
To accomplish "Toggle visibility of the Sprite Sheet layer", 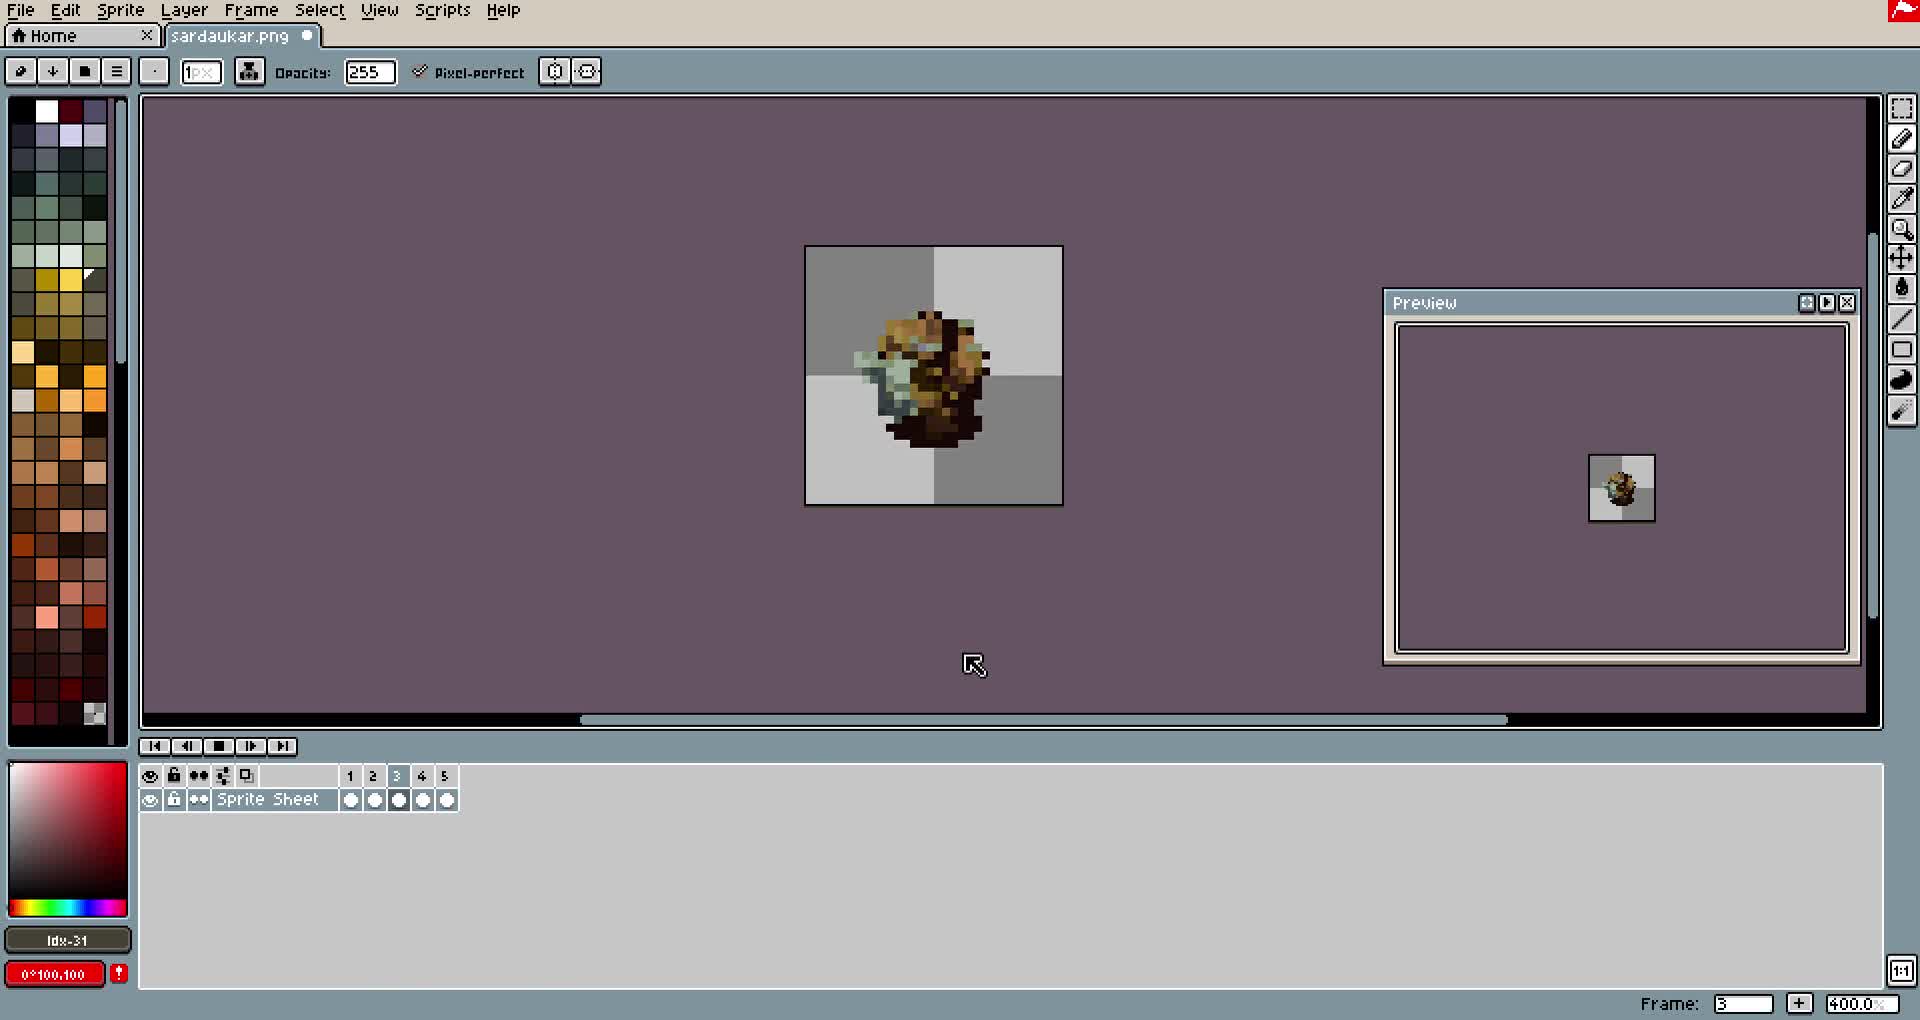I will click(150, 800).
